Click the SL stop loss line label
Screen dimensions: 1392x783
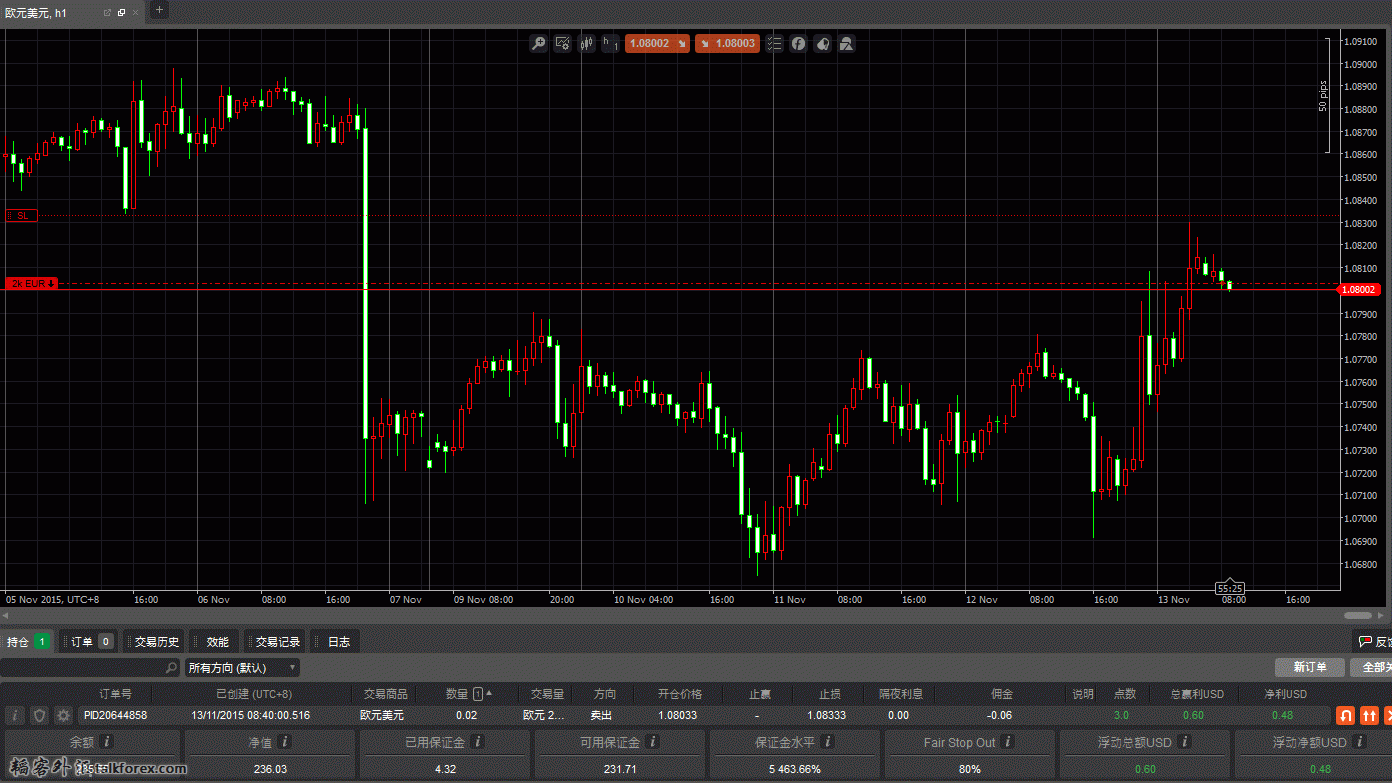[21, 215]
